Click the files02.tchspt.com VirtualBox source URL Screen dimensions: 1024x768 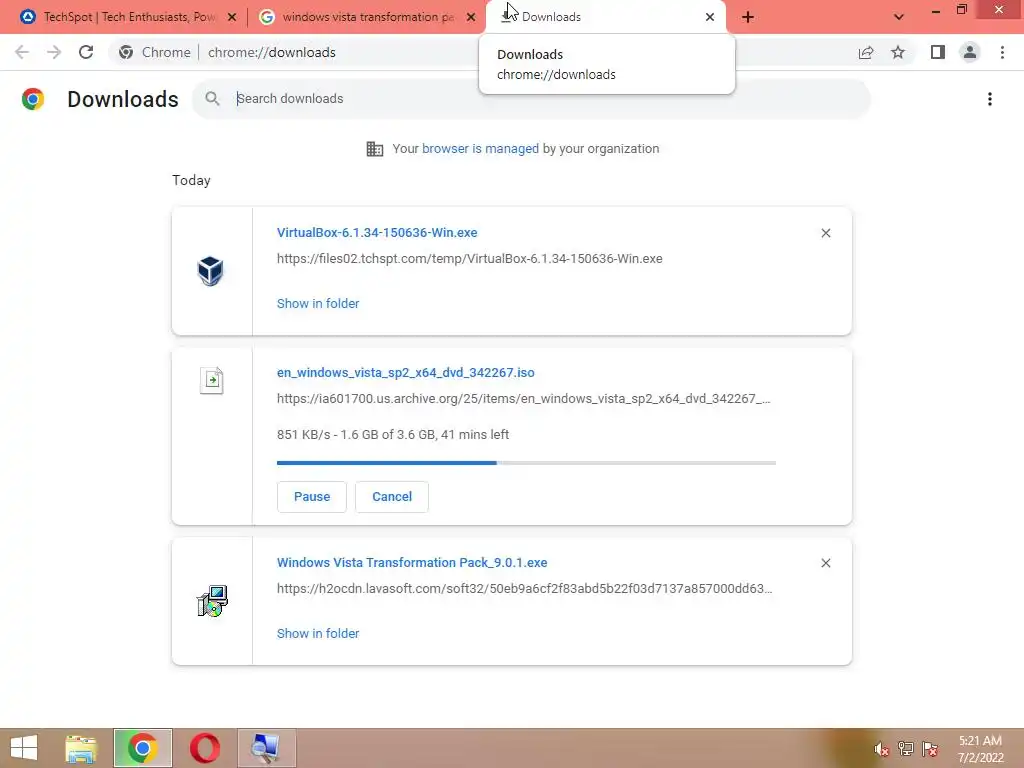tap(470, 259)
